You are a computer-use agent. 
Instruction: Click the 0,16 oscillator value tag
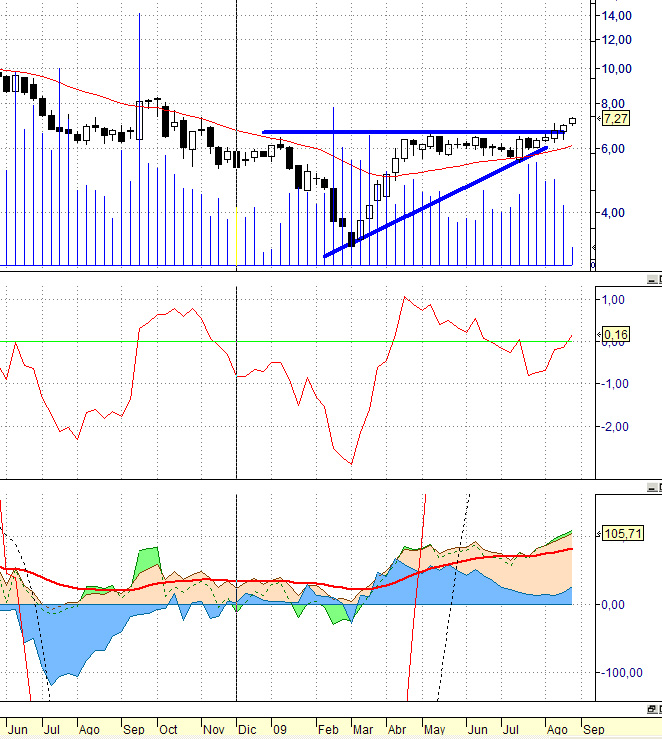tap(615, 335)
